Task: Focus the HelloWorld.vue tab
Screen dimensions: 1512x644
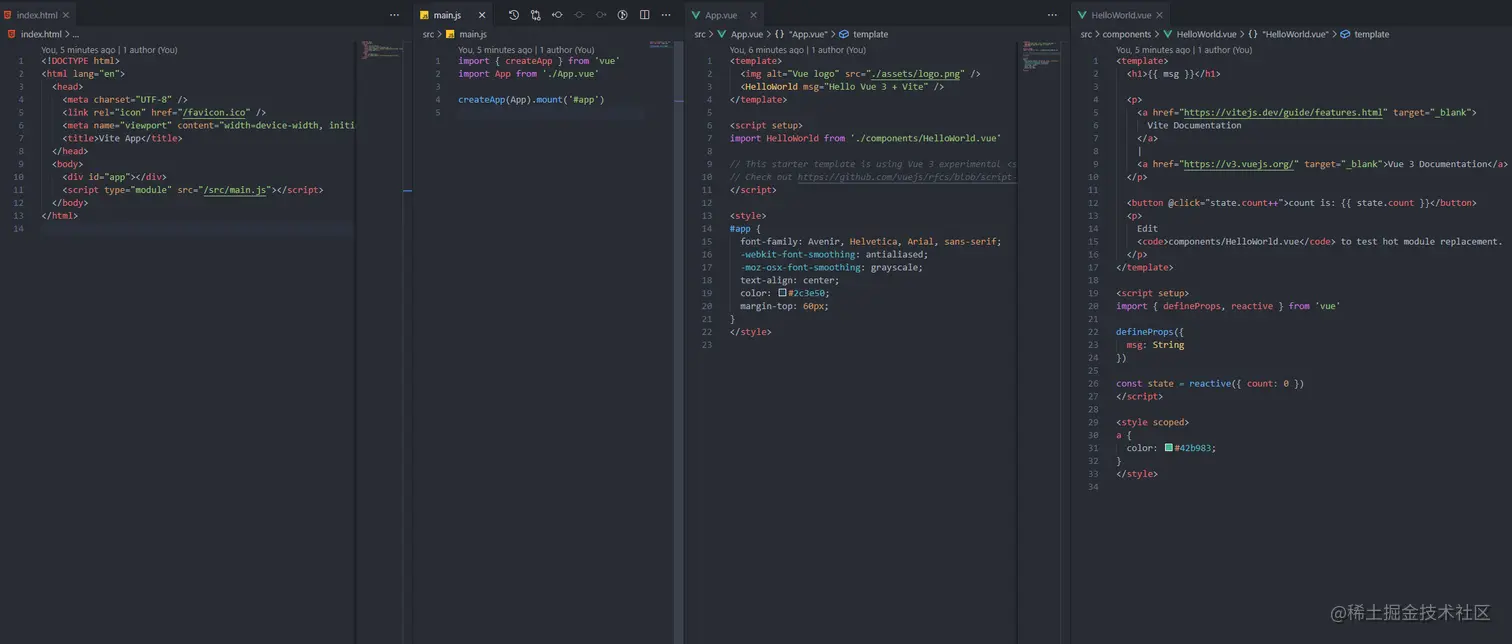Action: [x=1122, y=15]
